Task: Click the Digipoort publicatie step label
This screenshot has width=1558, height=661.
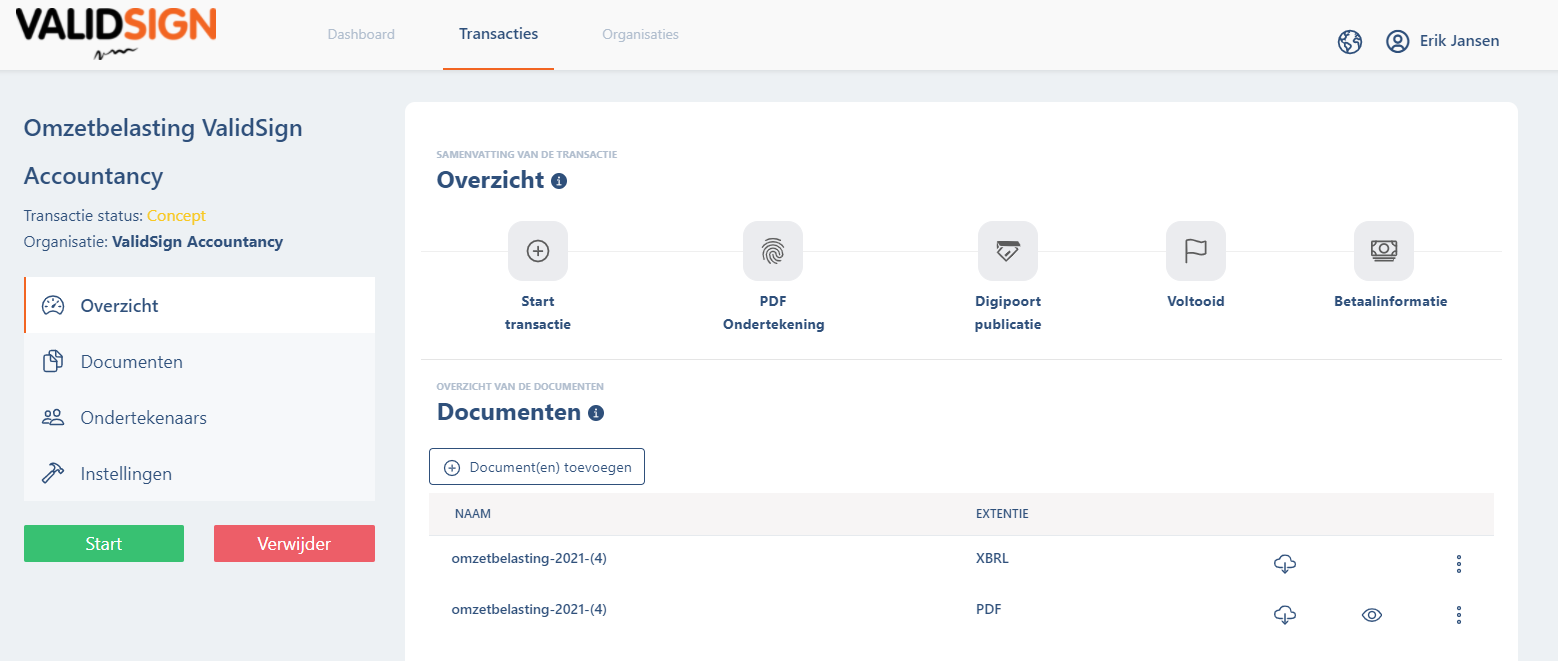Action: click(x=1008, y=312)
